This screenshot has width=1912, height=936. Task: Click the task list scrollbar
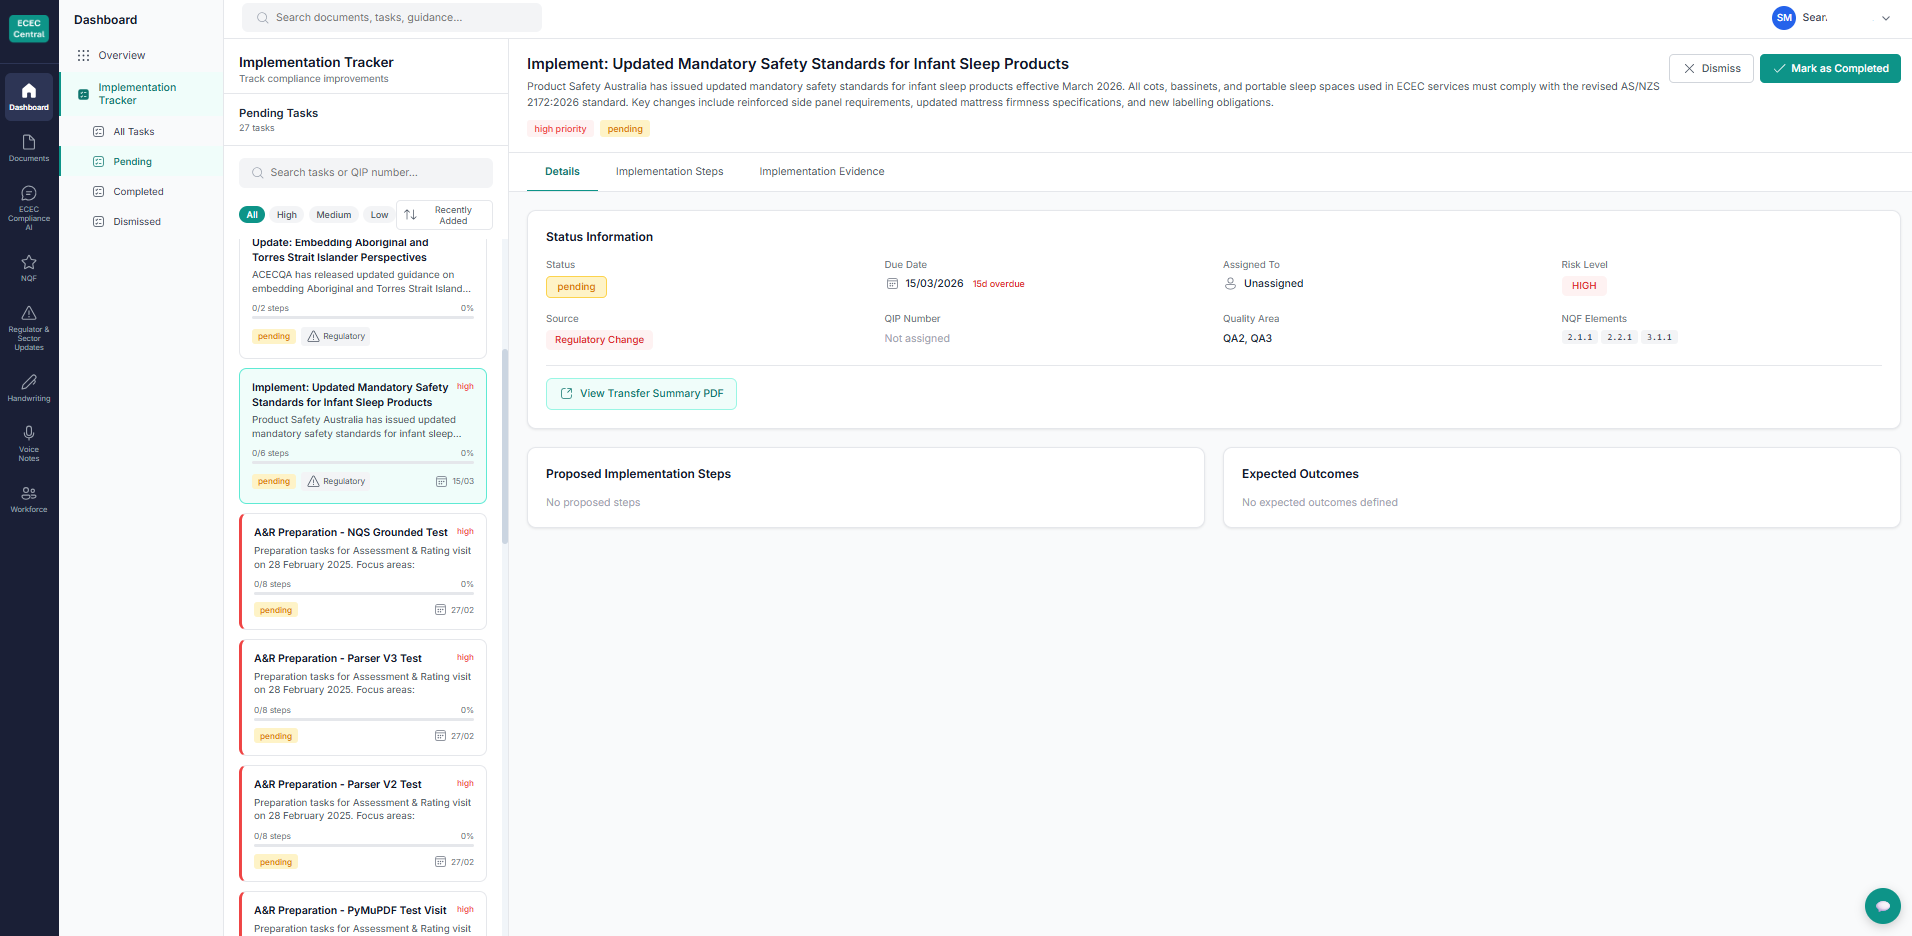505,446
